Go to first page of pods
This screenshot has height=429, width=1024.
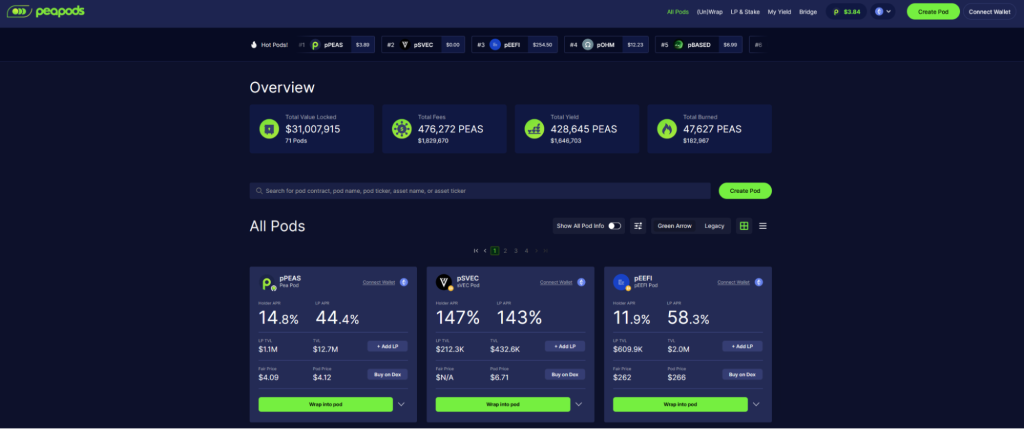(x=476, y=251)
